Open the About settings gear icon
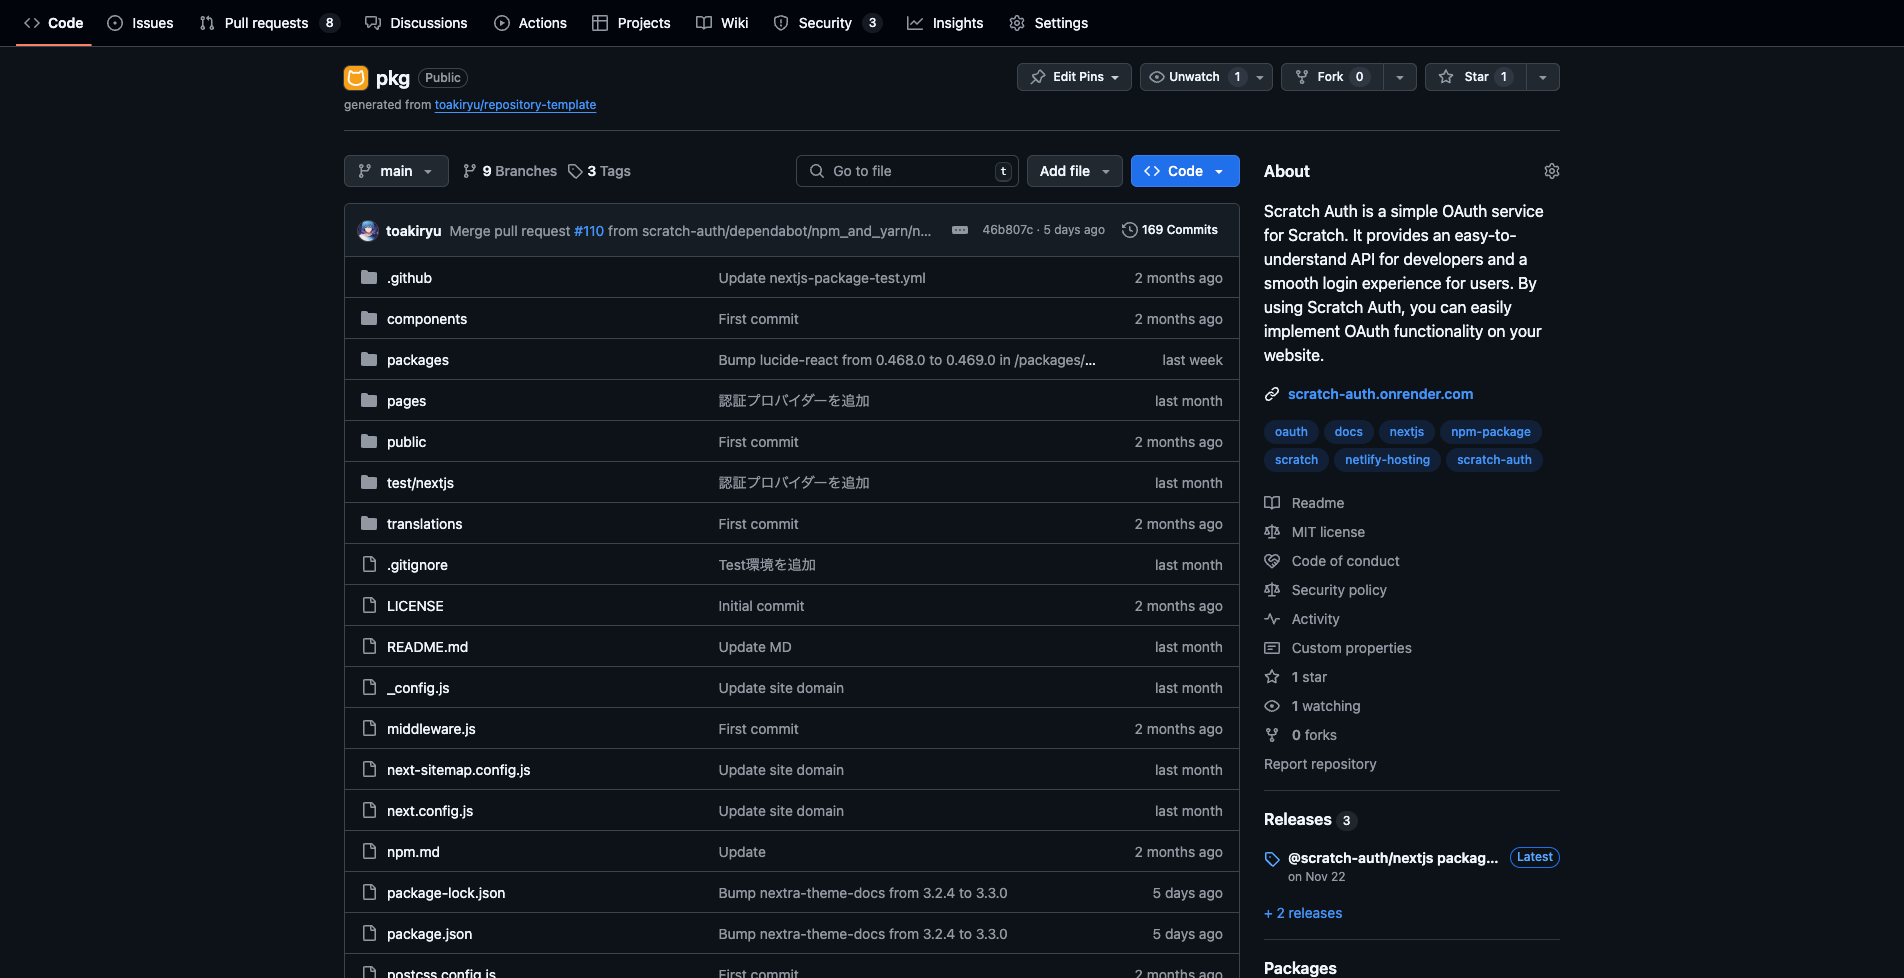Screen dimensions: 1904x978 coord(1551,171)
